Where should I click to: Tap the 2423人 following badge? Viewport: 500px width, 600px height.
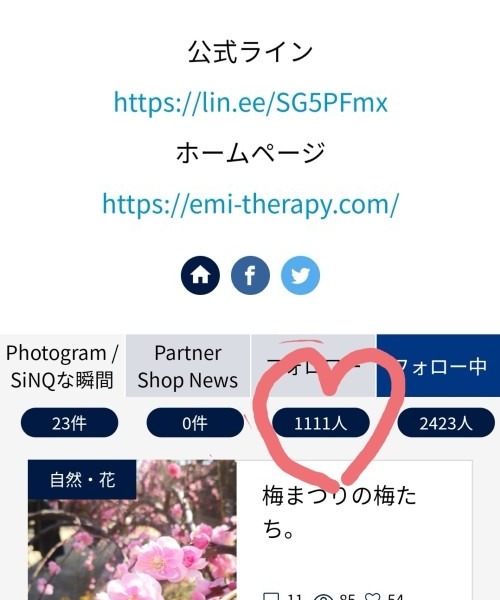[446, 423]
